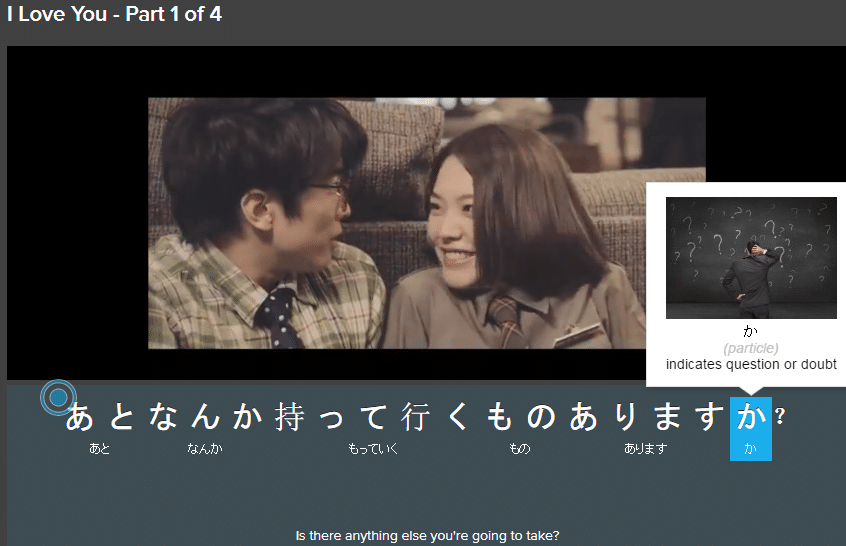The height and width of the screenshot is (546, 846).
Task: Click the か reading in the blue box
Action: tap(750, 450)
